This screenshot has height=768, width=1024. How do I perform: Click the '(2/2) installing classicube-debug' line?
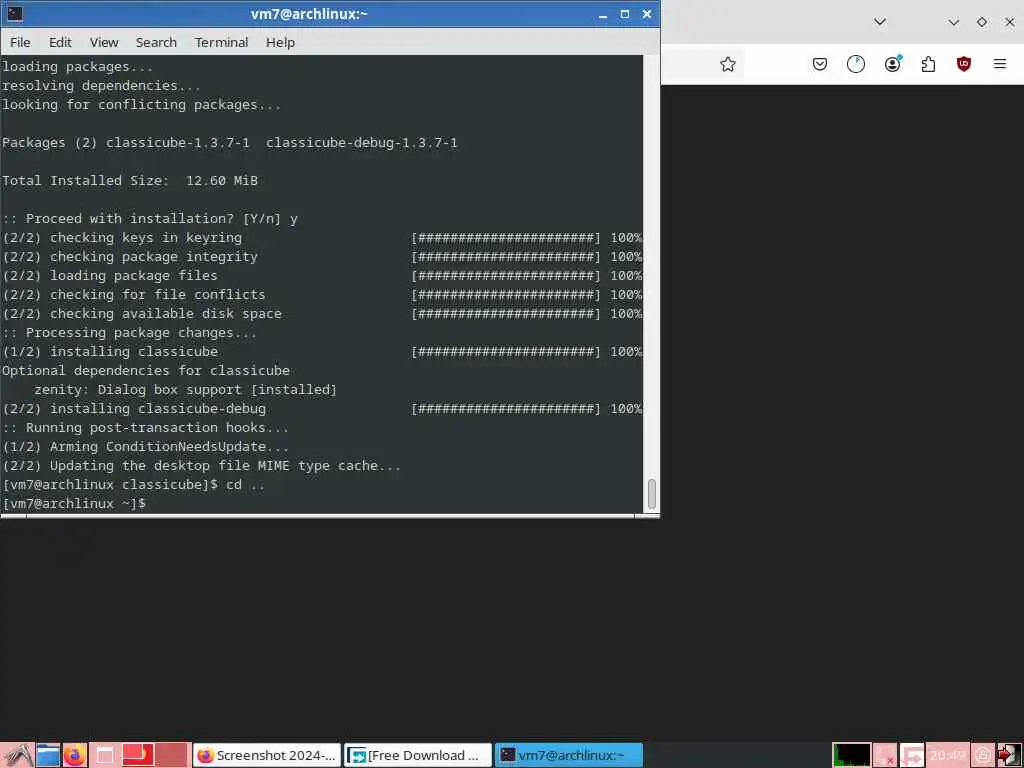pos(134,409)
